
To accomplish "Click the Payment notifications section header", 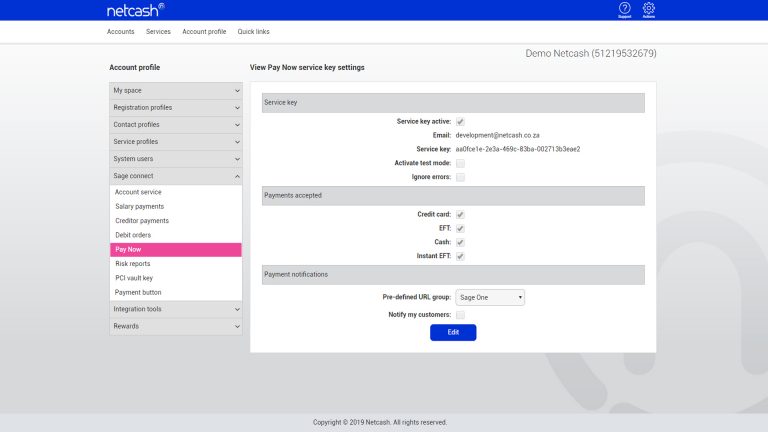I will point(453,275).
